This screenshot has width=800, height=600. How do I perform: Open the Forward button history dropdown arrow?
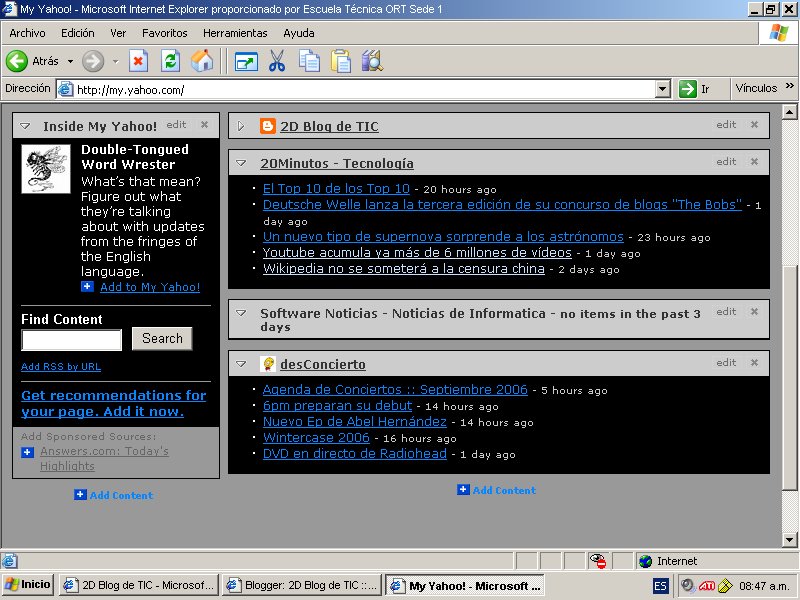click(115, 62)
